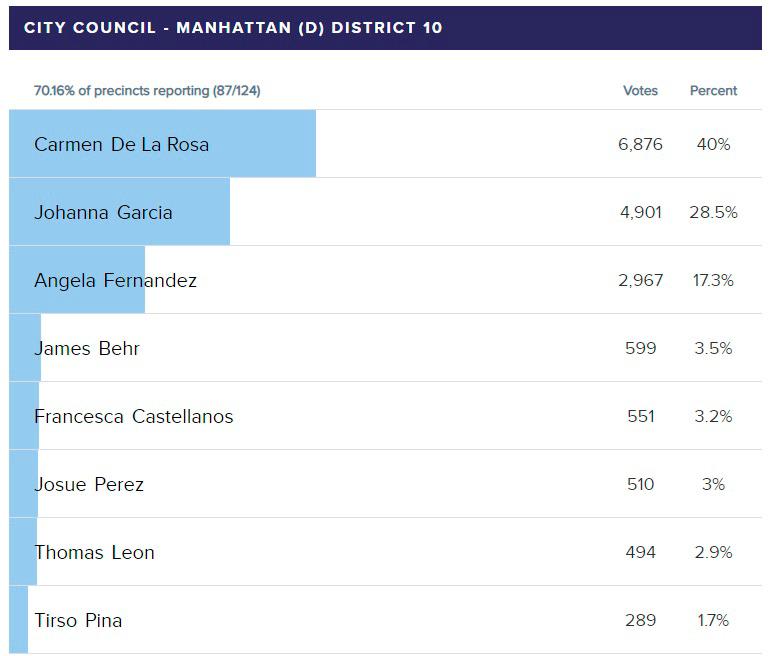Click Francesca Castellanos' 551 vote count

point(640,416)
